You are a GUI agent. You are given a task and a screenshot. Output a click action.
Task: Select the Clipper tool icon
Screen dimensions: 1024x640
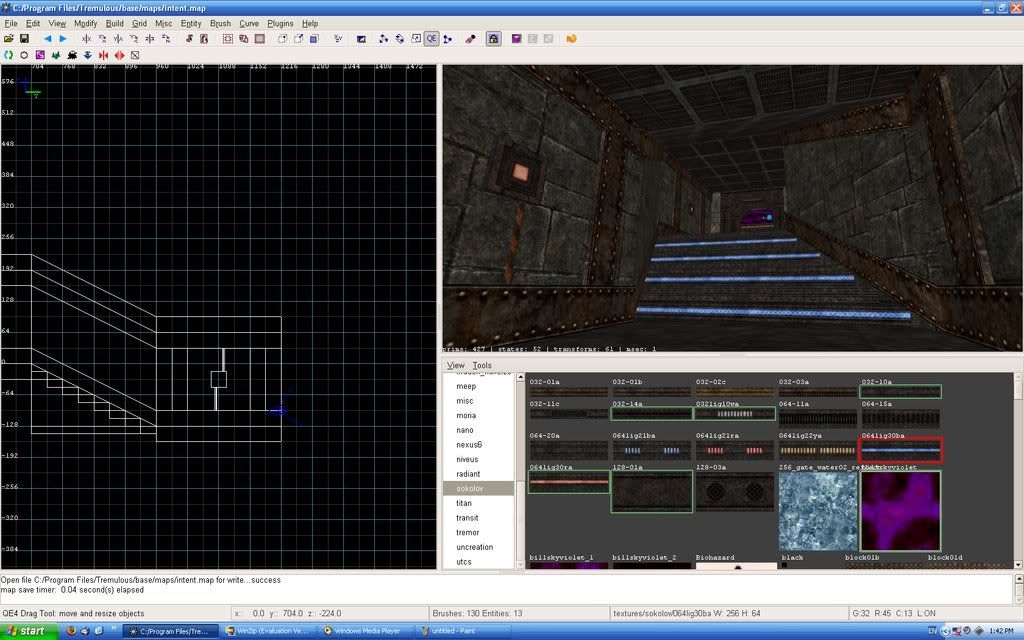(x=447, y=39)
